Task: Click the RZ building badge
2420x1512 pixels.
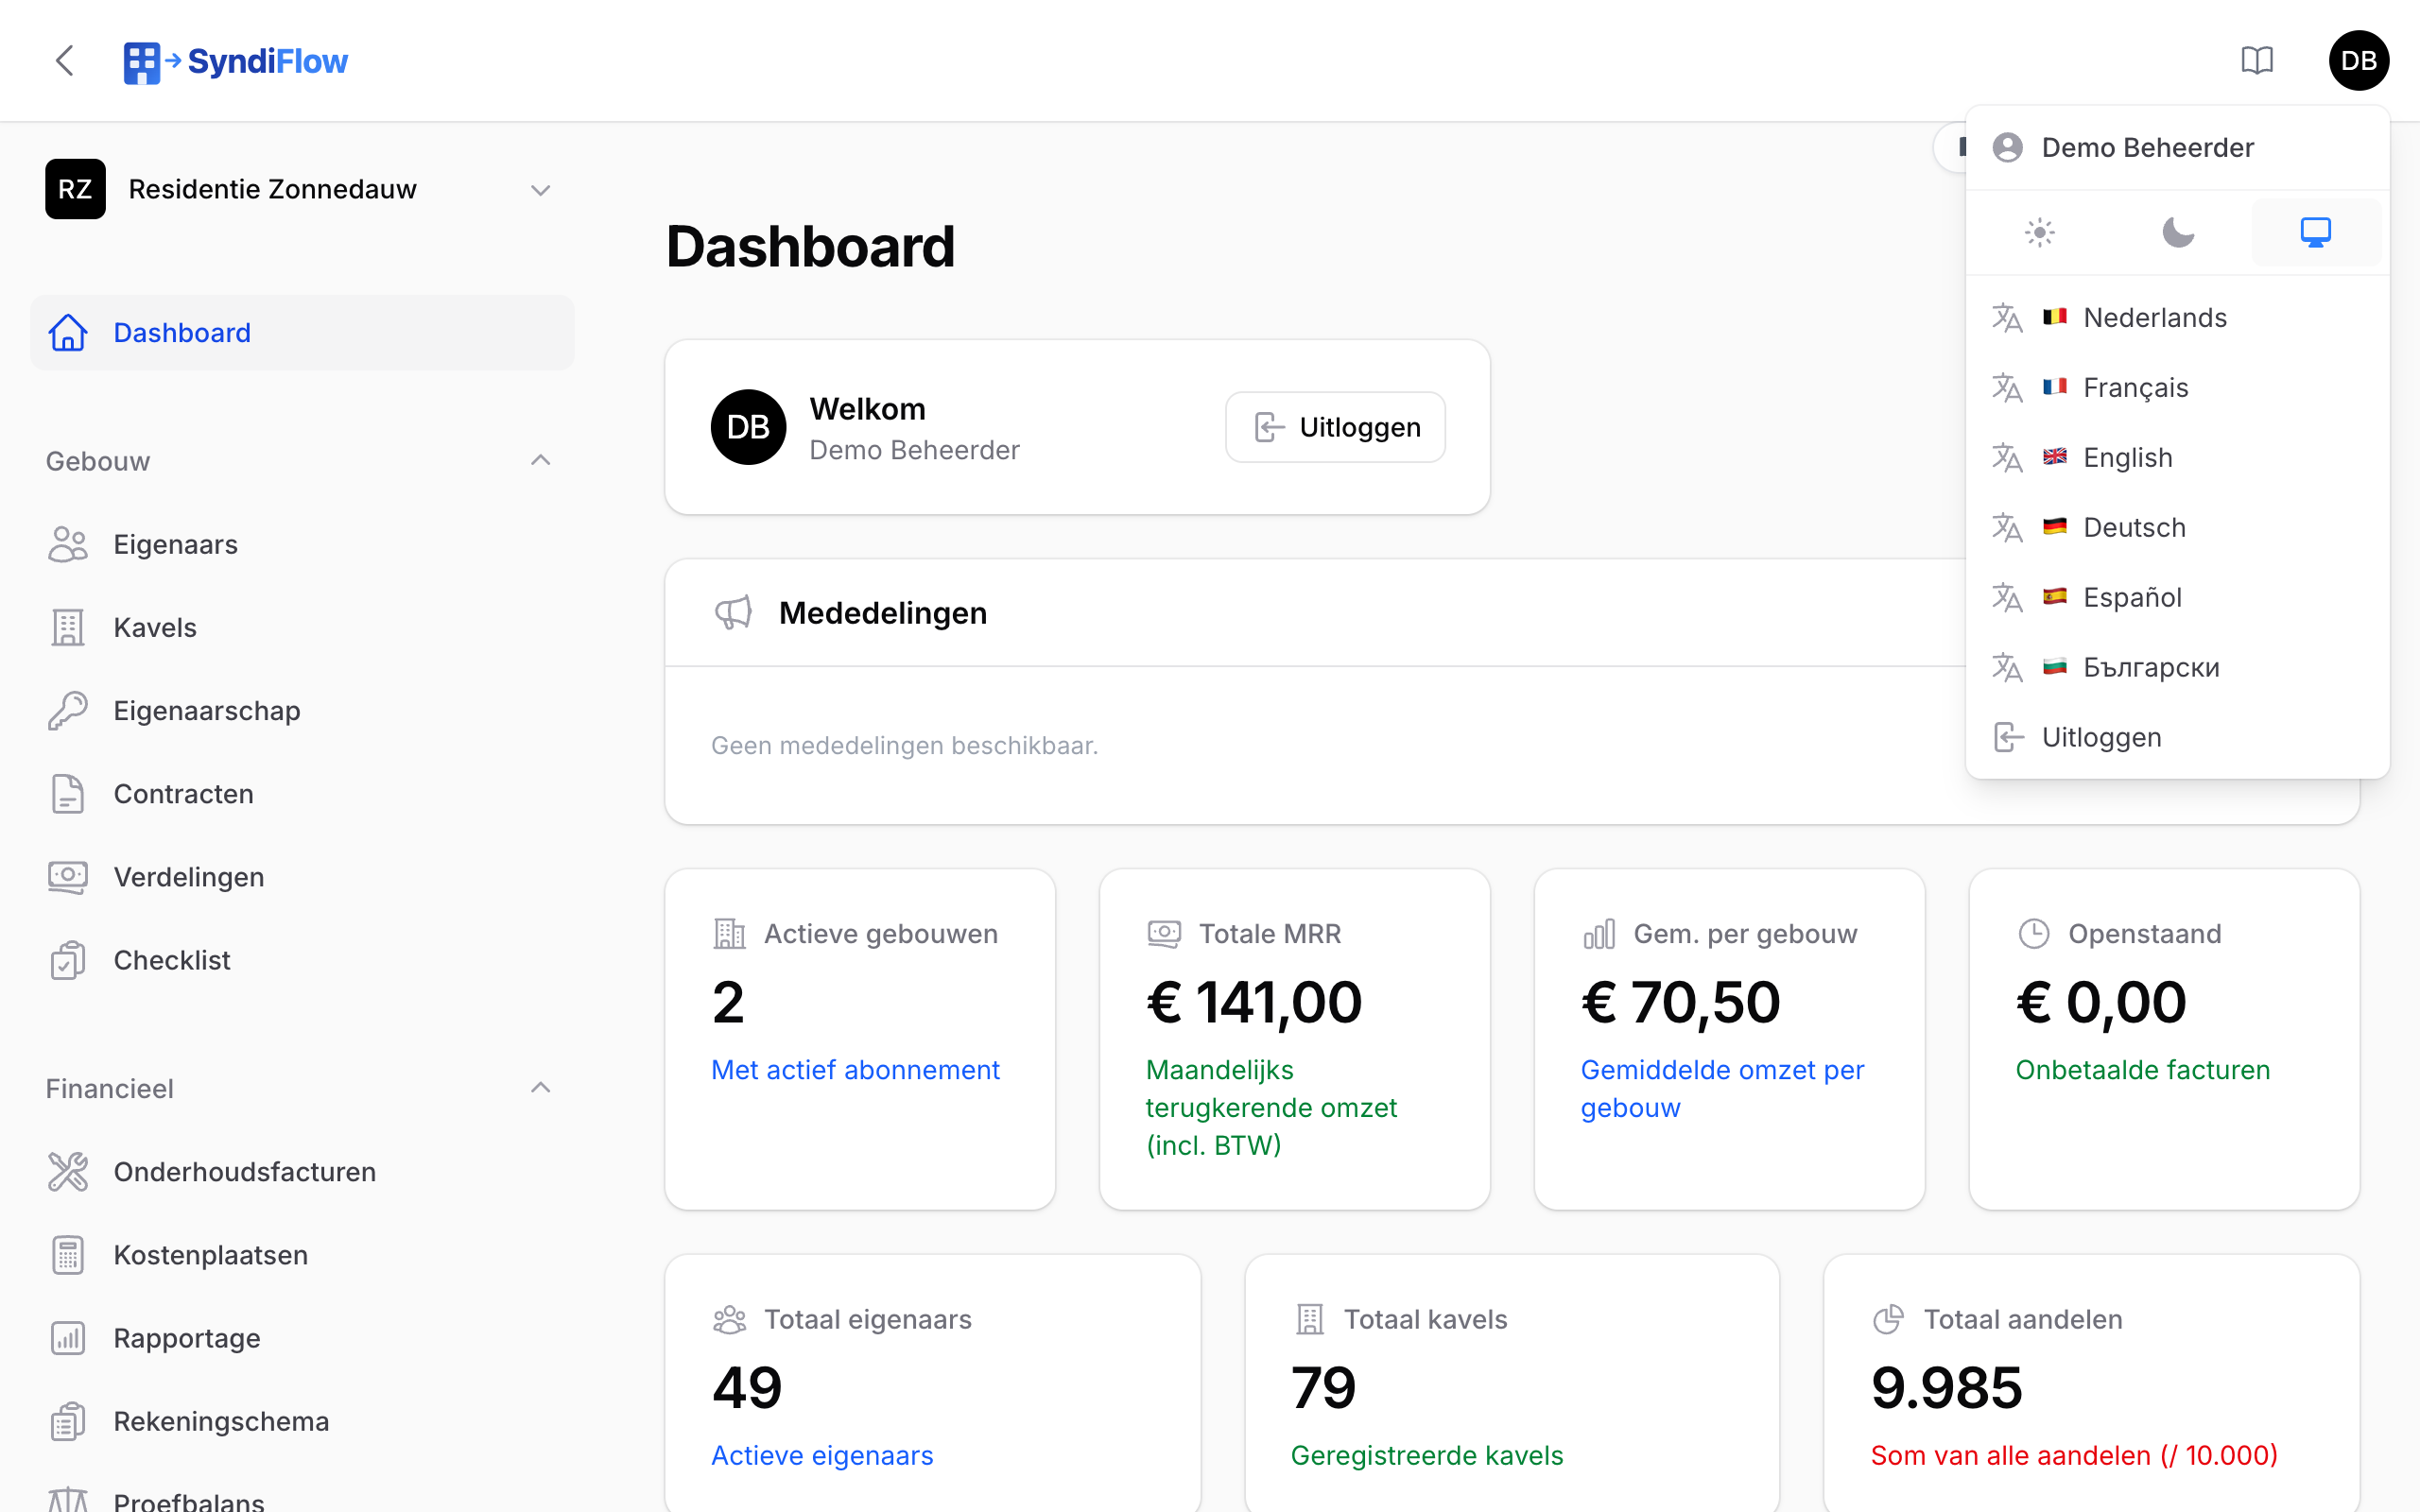Action: [75, 189]
